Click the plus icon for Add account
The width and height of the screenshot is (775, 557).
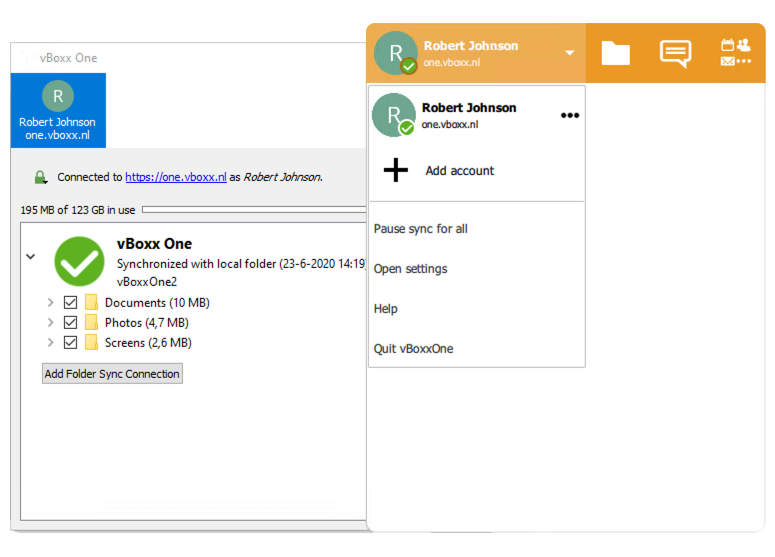(396, 170)
